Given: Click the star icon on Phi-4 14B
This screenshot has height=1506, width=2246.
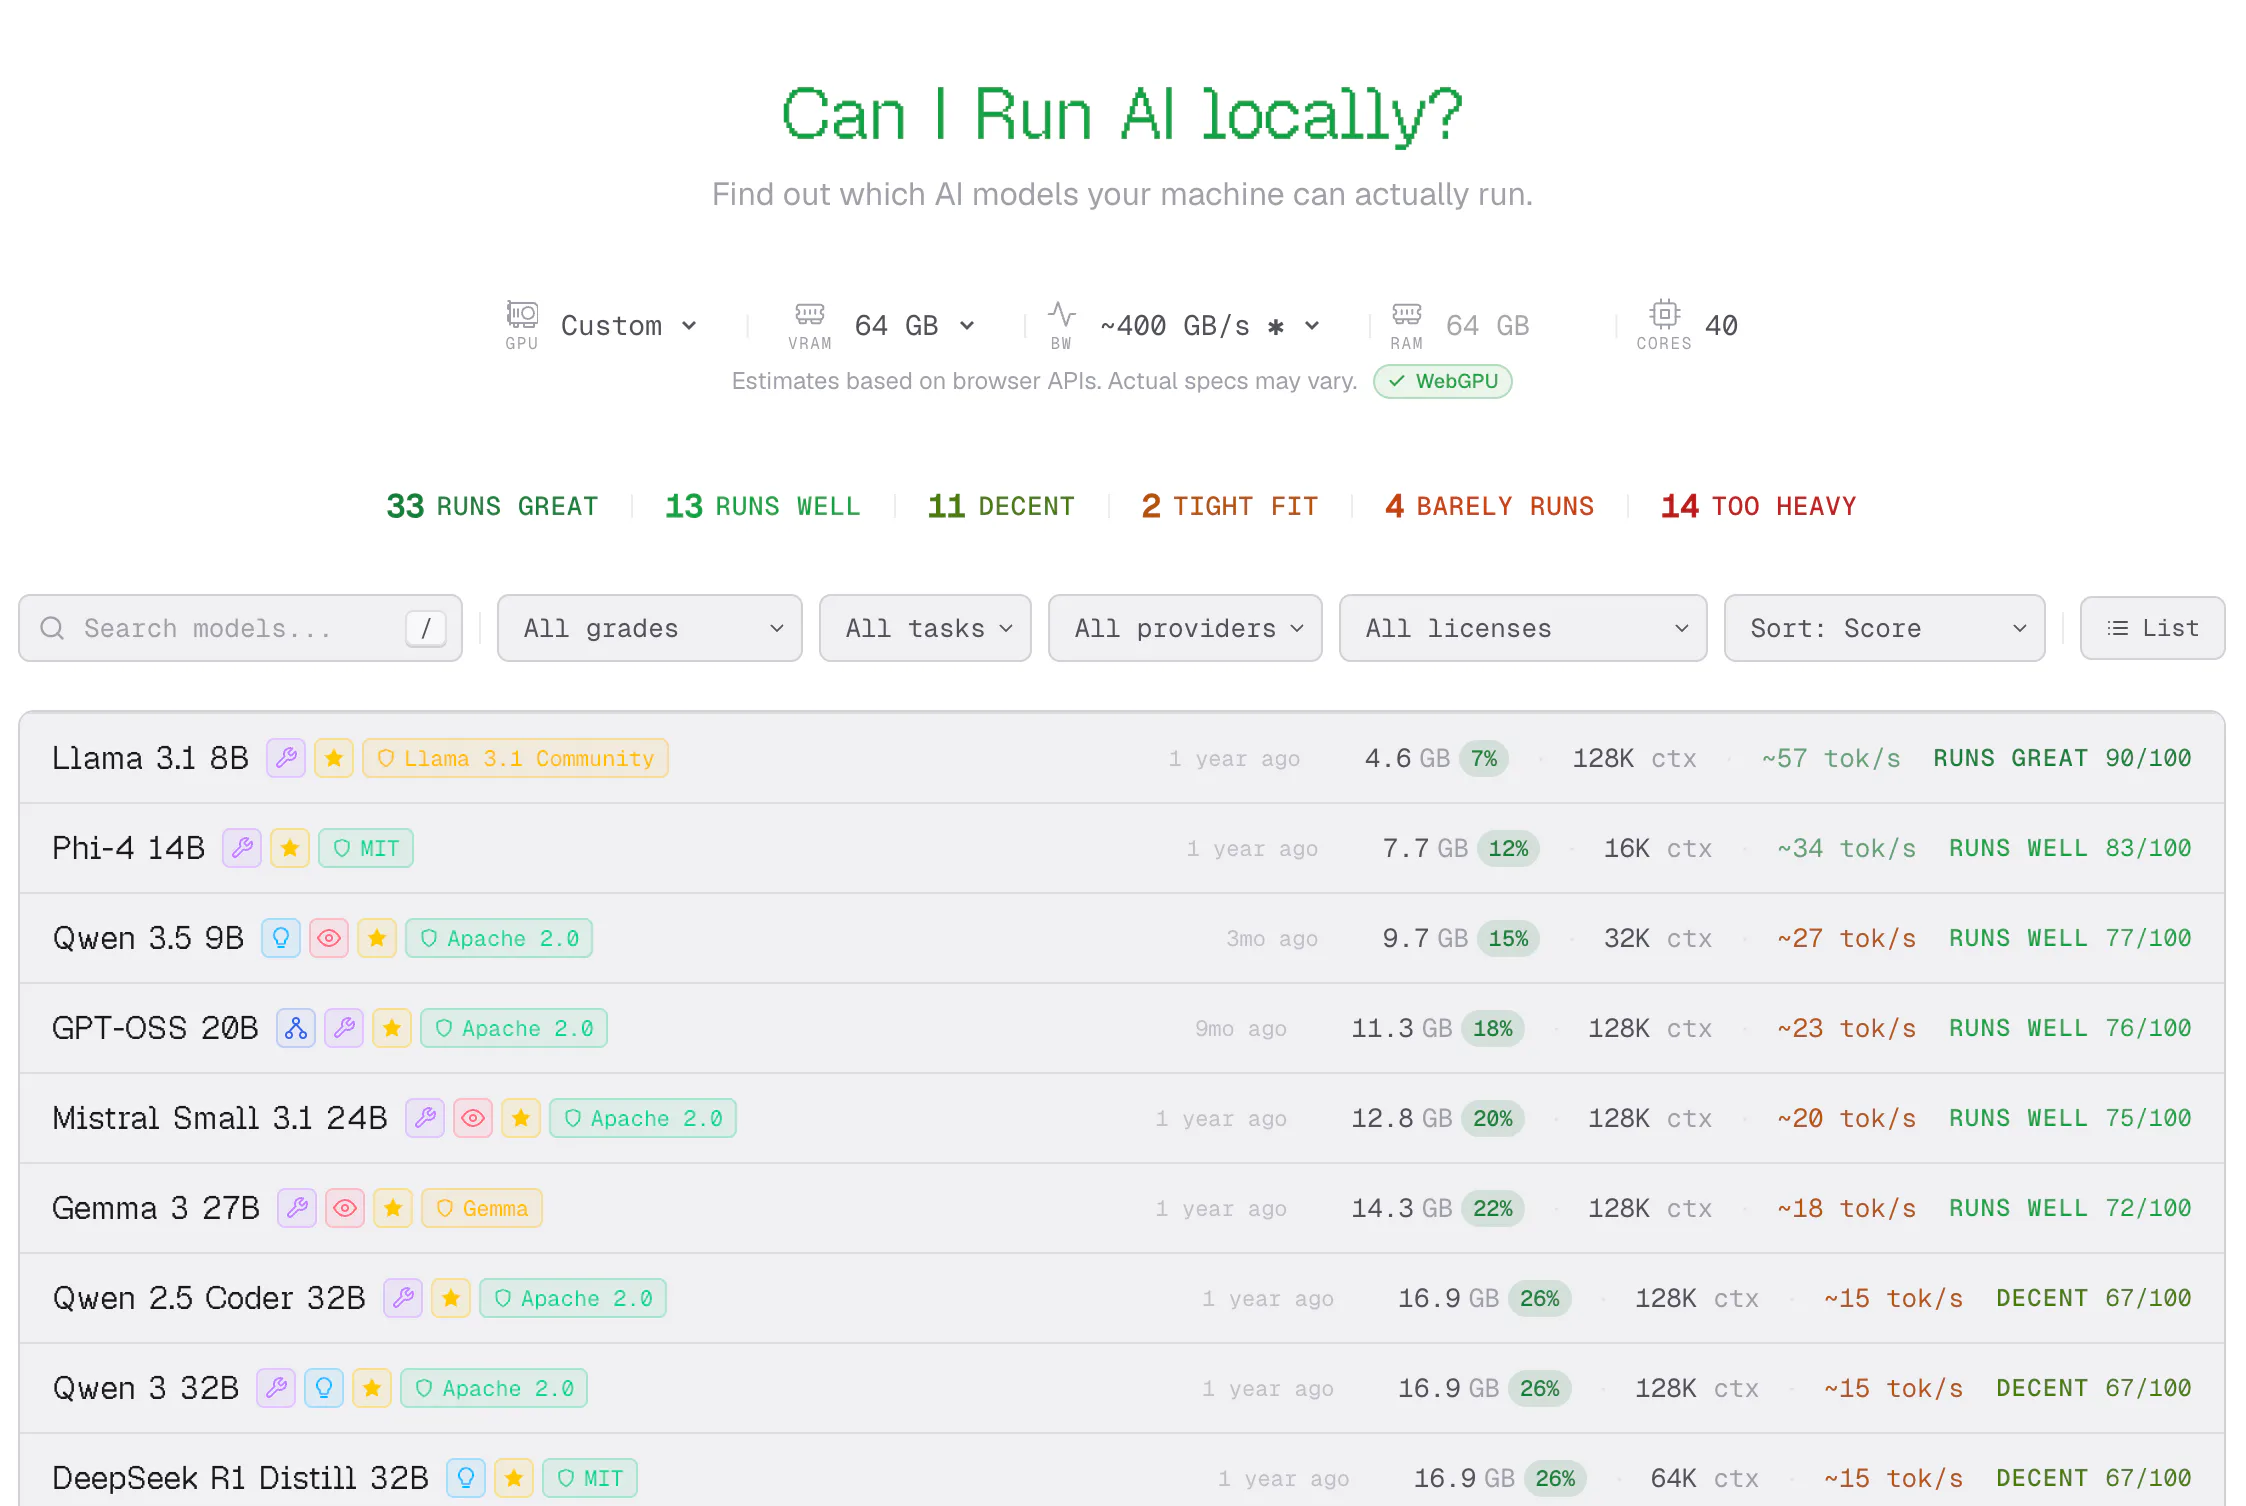Looking at the screenshot, I should pyautogui.click(x=290, y=848).
